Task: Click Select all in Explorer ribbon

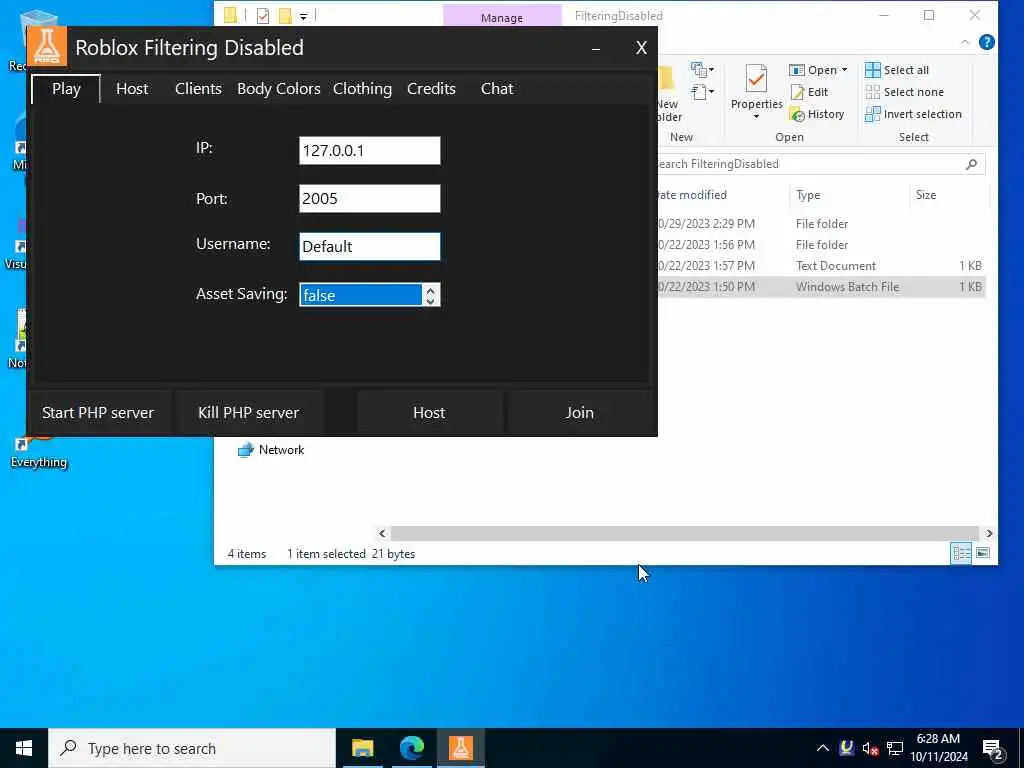Action: (x=897, y=70)
